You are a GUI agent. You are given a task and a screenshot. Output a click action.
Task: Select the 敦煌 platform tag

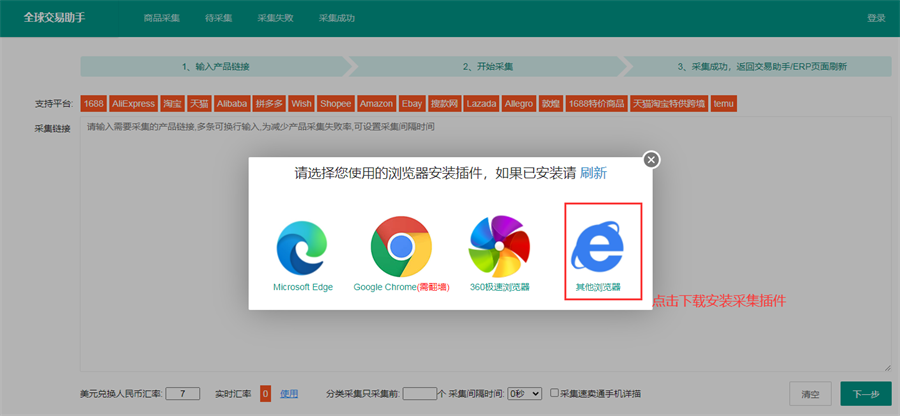point(550,104)
